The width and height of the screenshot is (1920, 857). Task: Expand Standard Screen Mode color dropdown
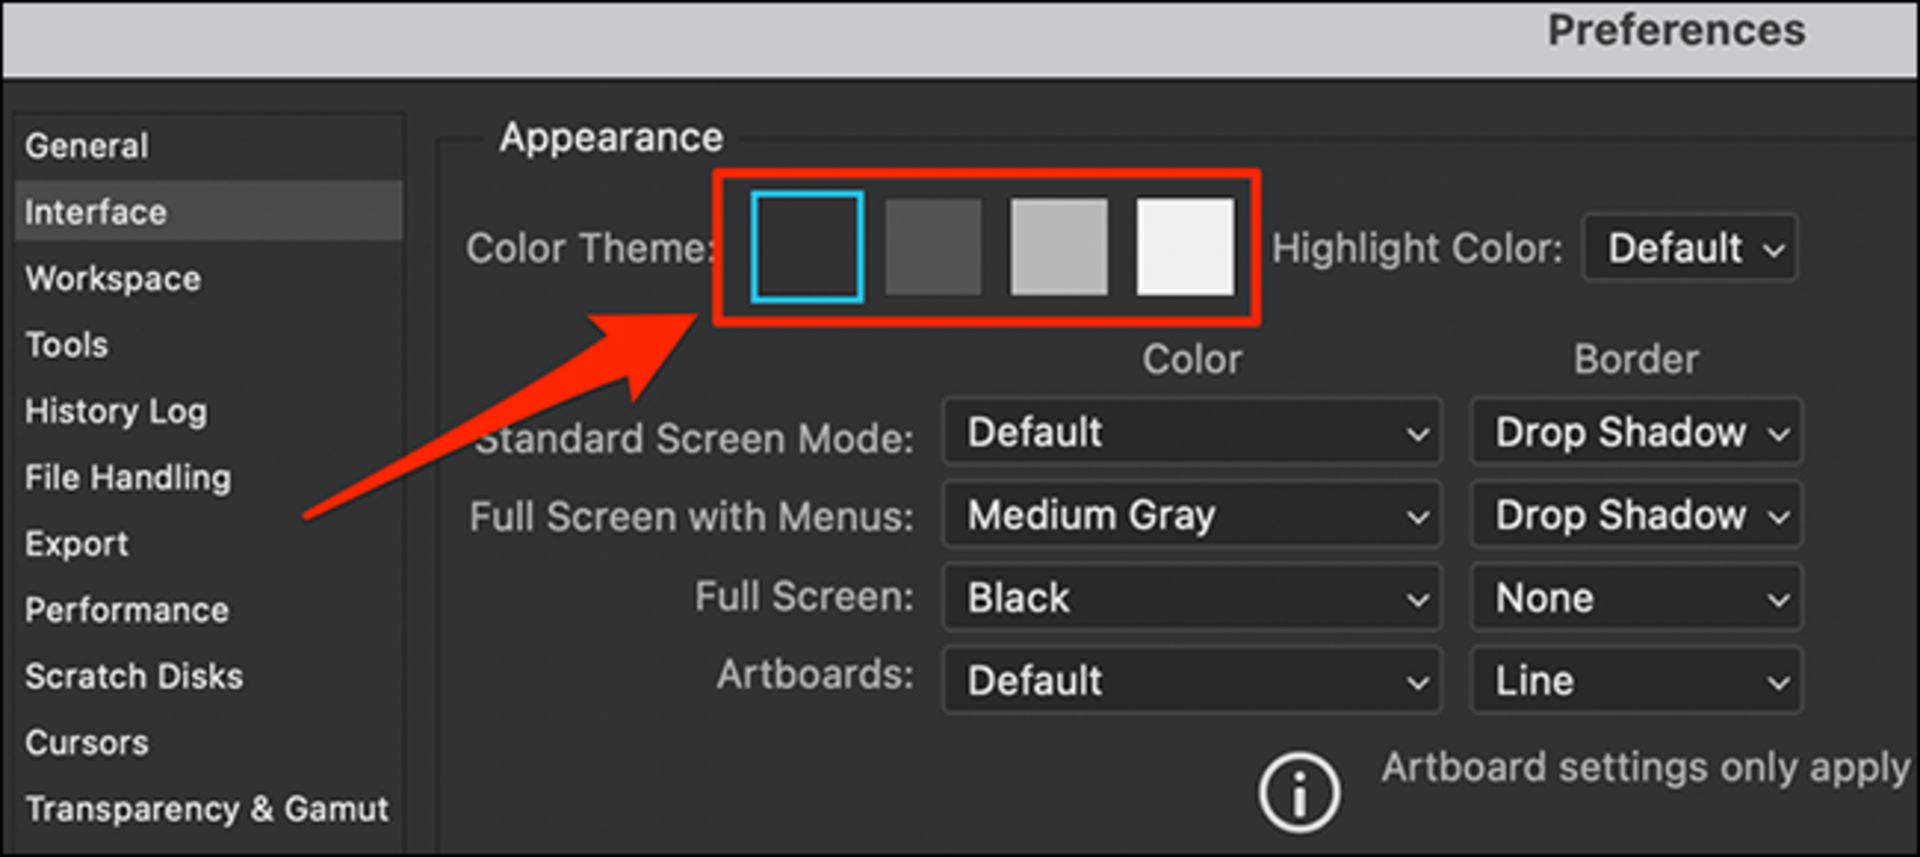[1191, 432]
